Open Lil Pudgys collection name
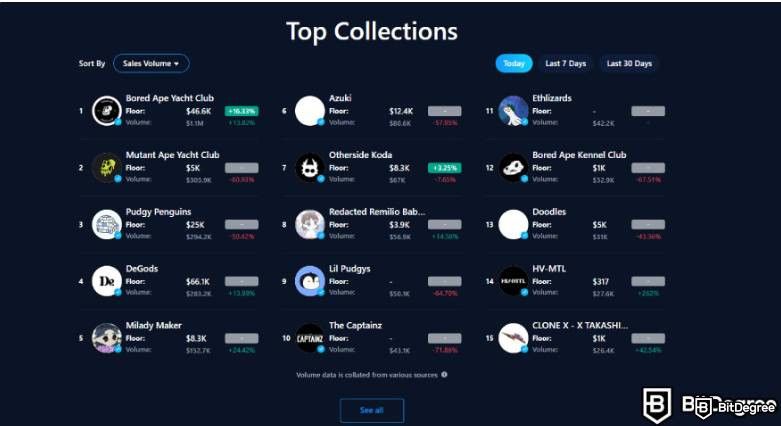 (350, 269)
